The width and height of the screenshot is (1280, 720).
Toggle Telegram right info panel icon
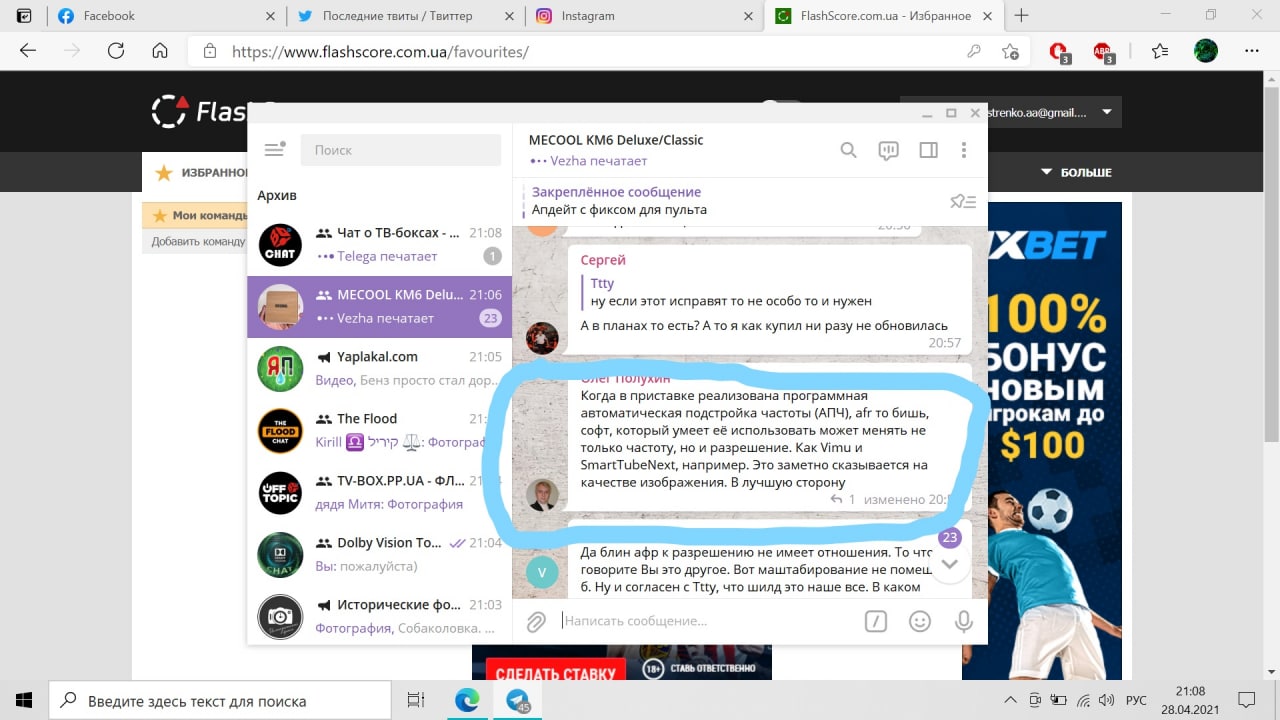(x=928, y=150)
